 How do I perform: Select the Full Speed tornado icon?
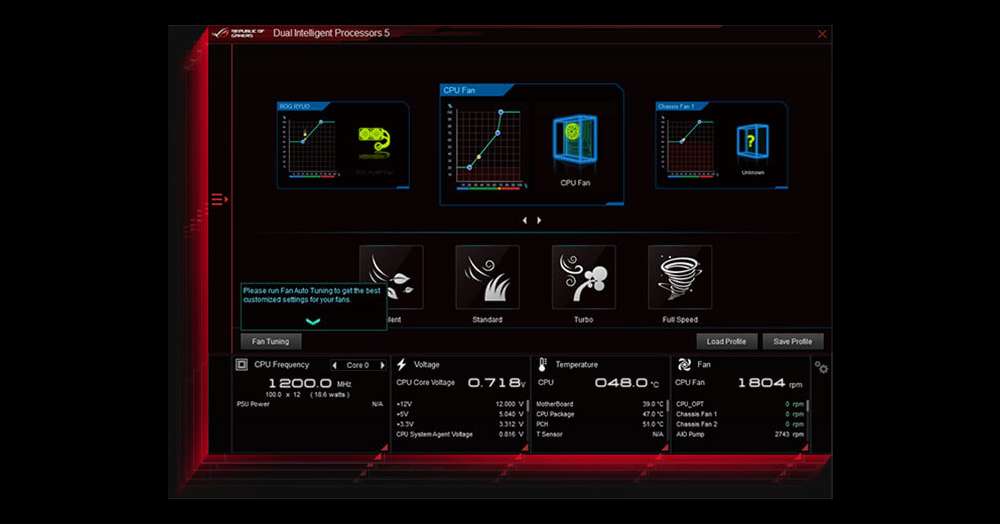(680, 277)
